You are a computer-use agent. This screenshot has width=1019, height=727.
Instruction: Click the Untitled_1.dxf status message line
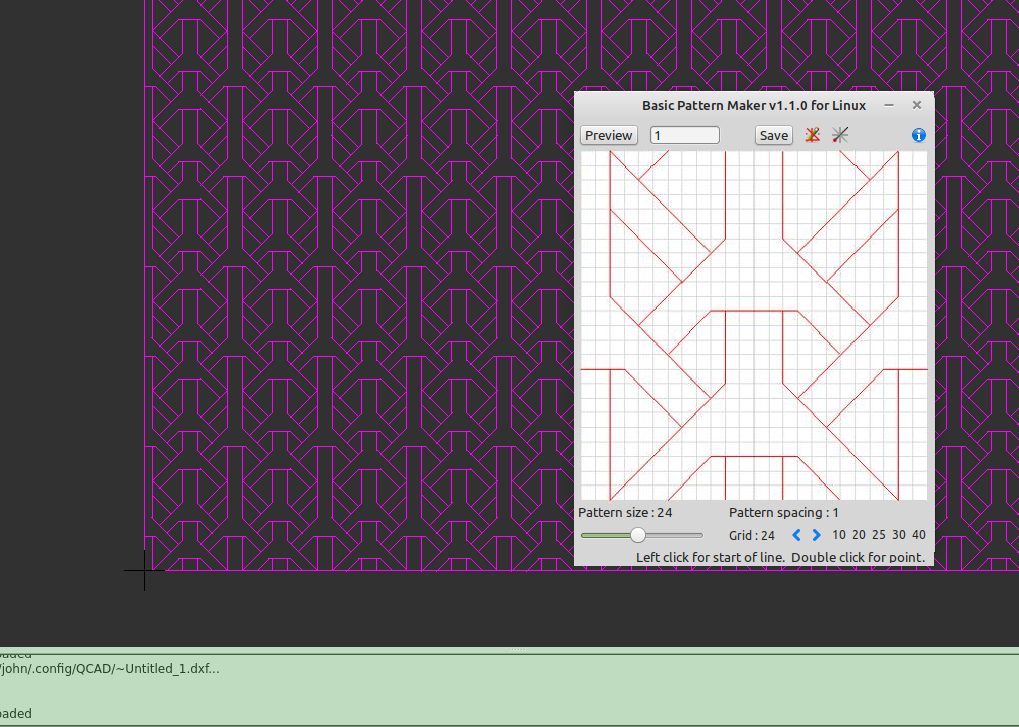point(110,669)
